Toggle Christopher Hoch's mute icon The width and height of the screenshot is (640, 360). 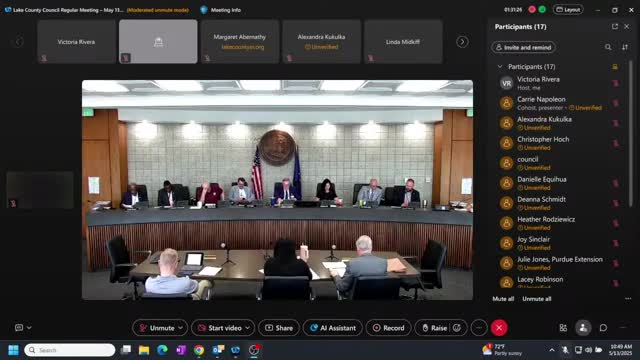coord(616,143)
